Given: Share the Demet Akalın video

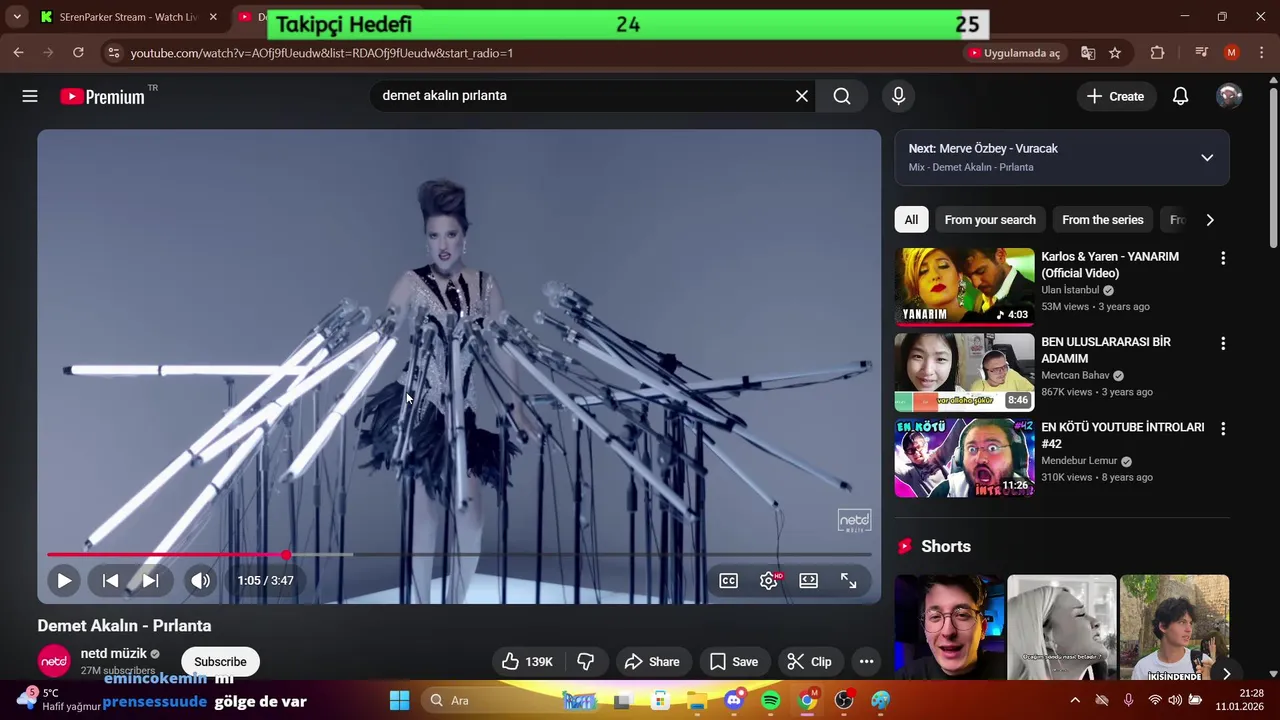Looking at the screenshot, I should (x=652, y=661).
